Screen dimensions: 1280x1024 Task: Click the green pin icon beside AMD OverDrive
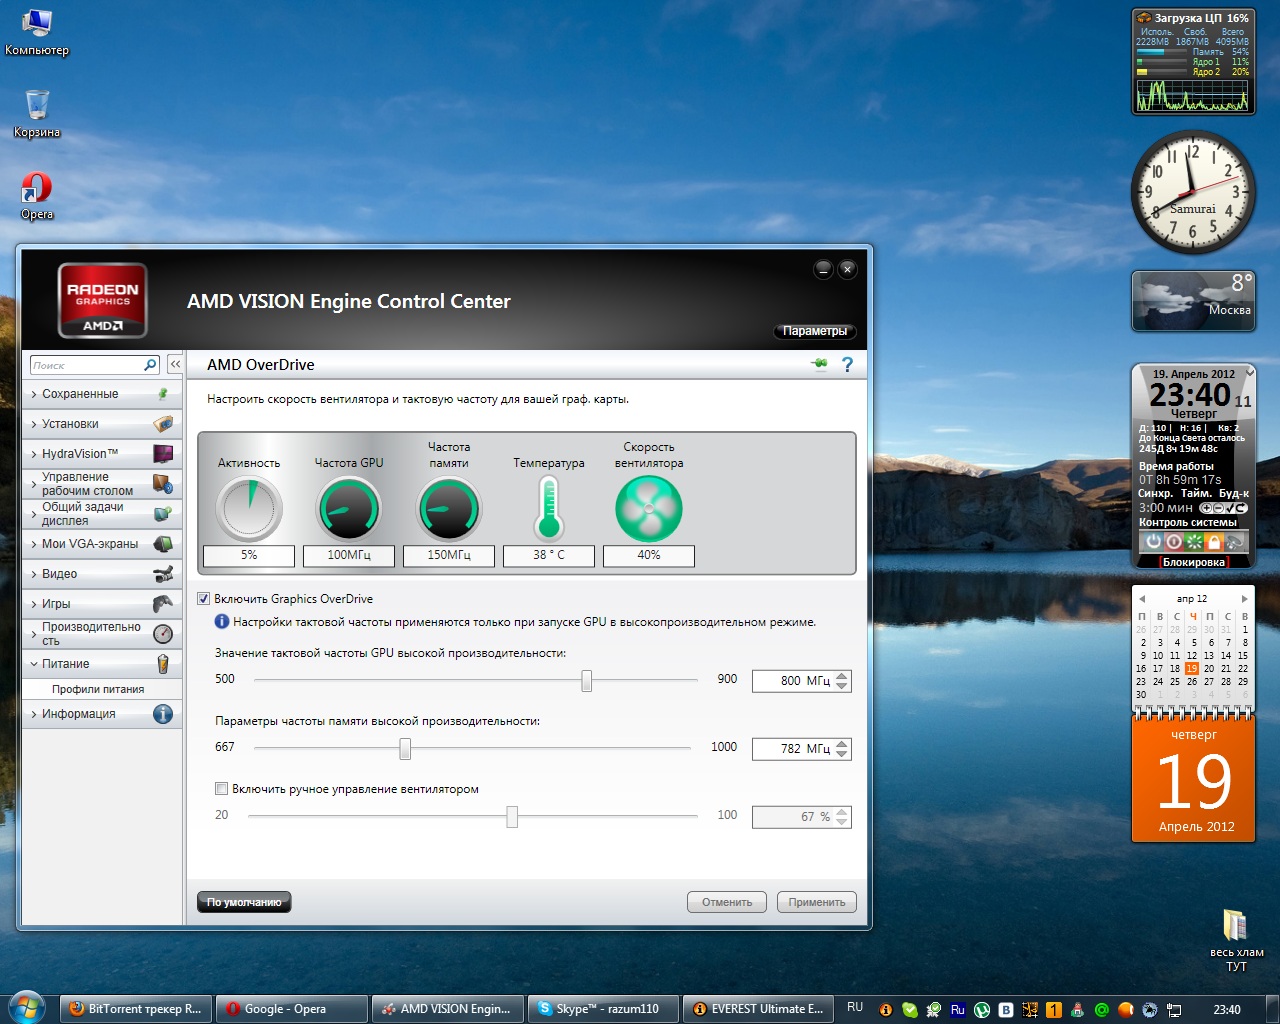pyautogui.click(x=820, y=364)
